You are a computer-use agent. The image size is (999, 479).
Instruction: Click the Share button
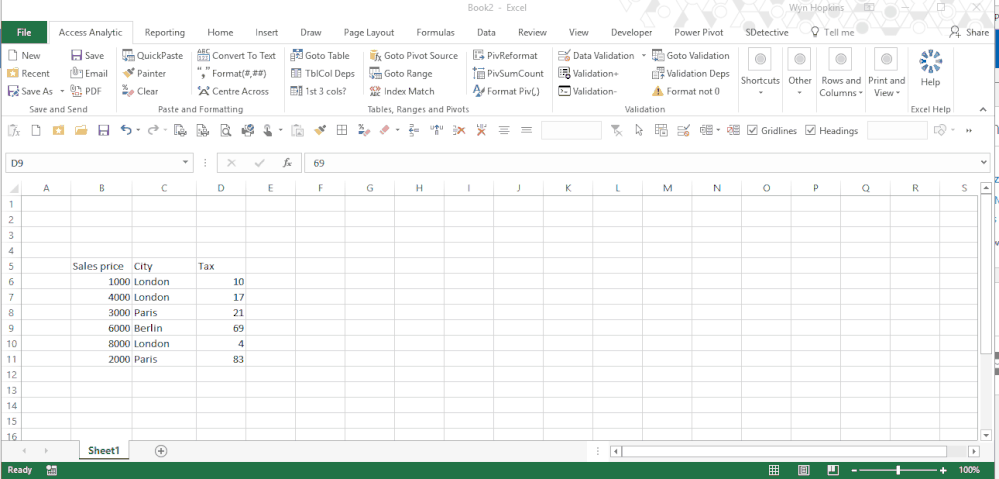[x=969, y=32]
